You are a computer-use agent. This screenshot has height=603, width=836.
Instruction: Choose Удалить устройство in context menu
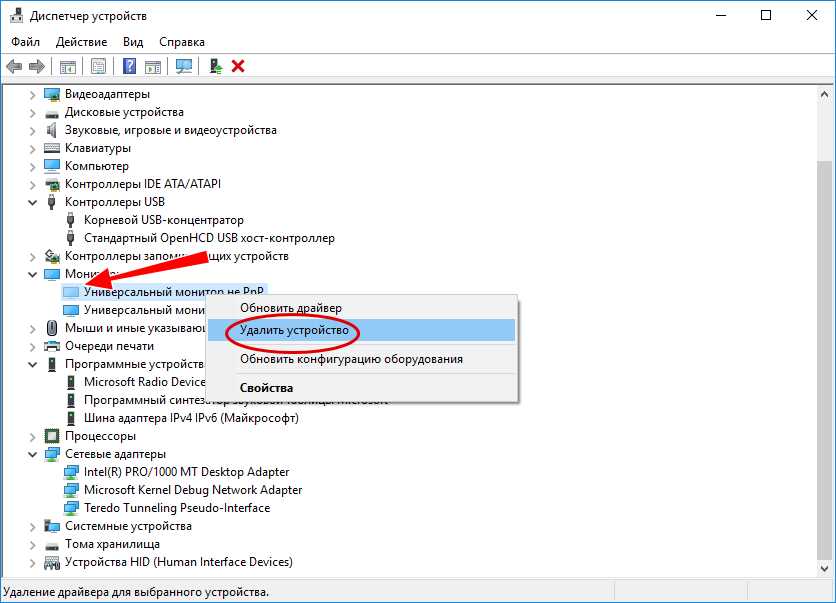coord(361,330)
